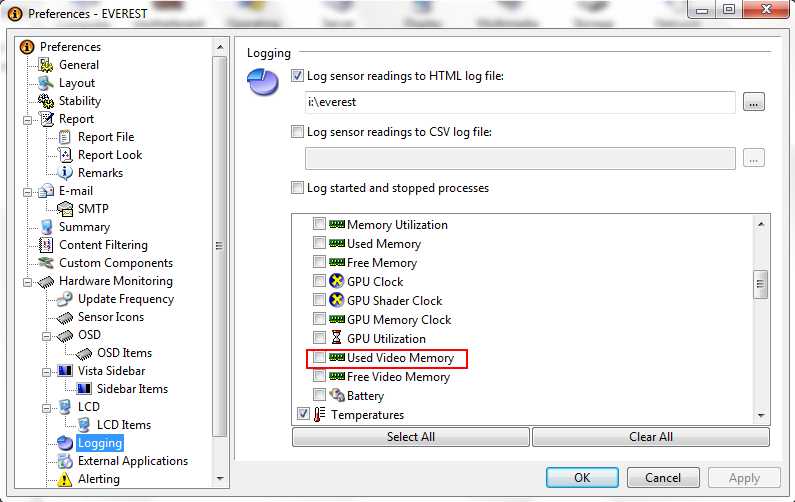Open the Sensor Icons preferences page
The image size is (795, 502).
(x=111, y=317)
